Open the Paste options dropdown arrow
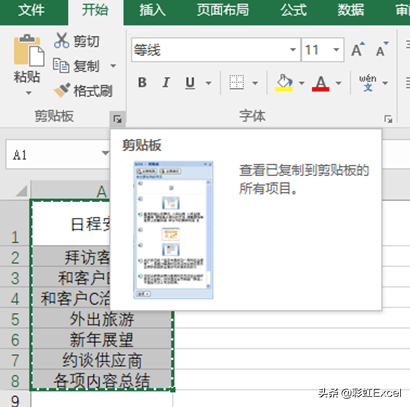 click(29, 93)
